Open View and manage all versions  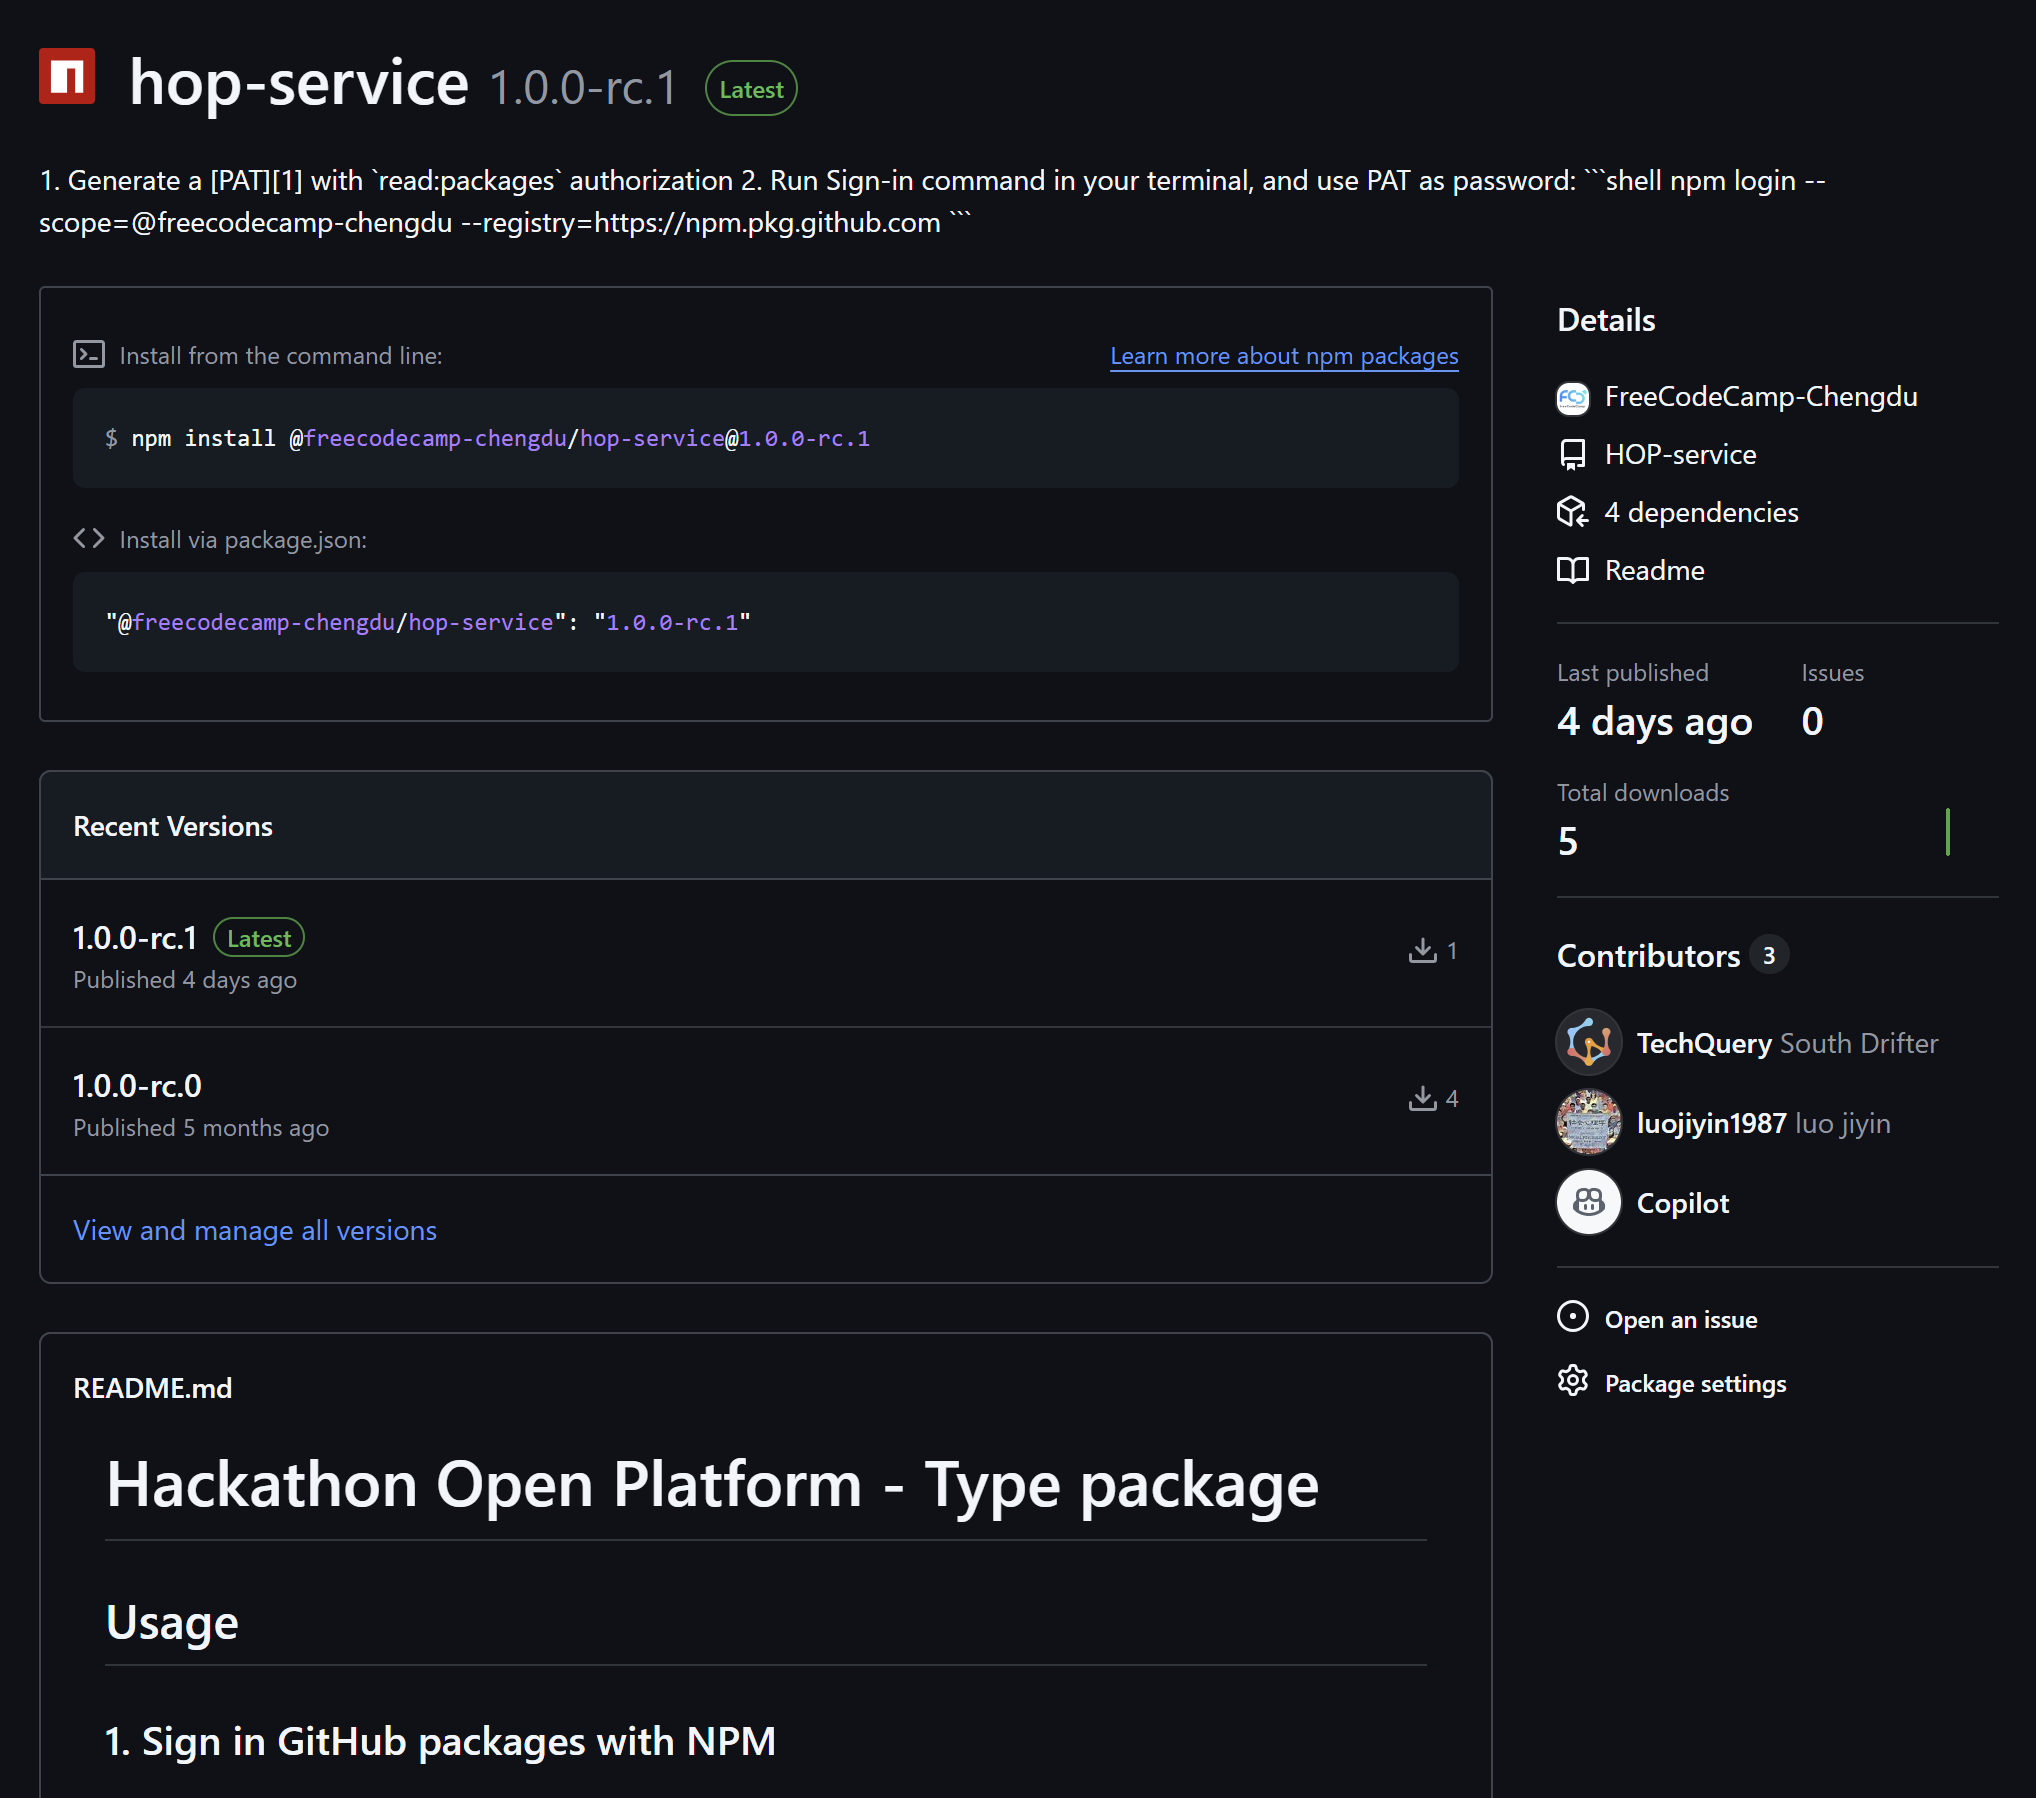[255, 1230]
